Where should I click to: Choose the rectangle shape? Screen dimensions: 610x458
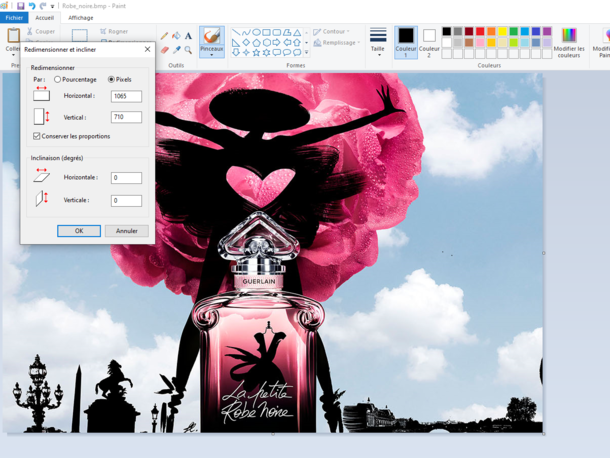tap(266, 32)
